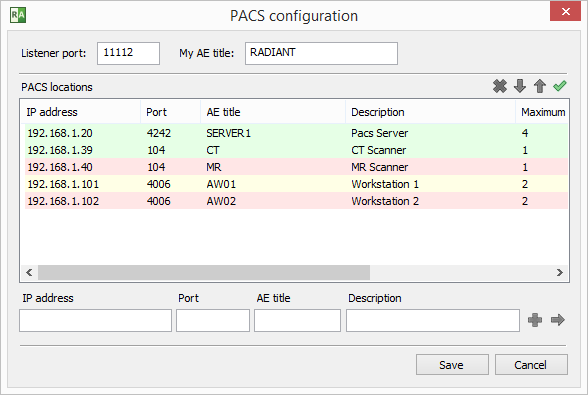This screenshot has width=588, height=395.
Task: Sort by AE title column header
Action: (x=273, y=112)
